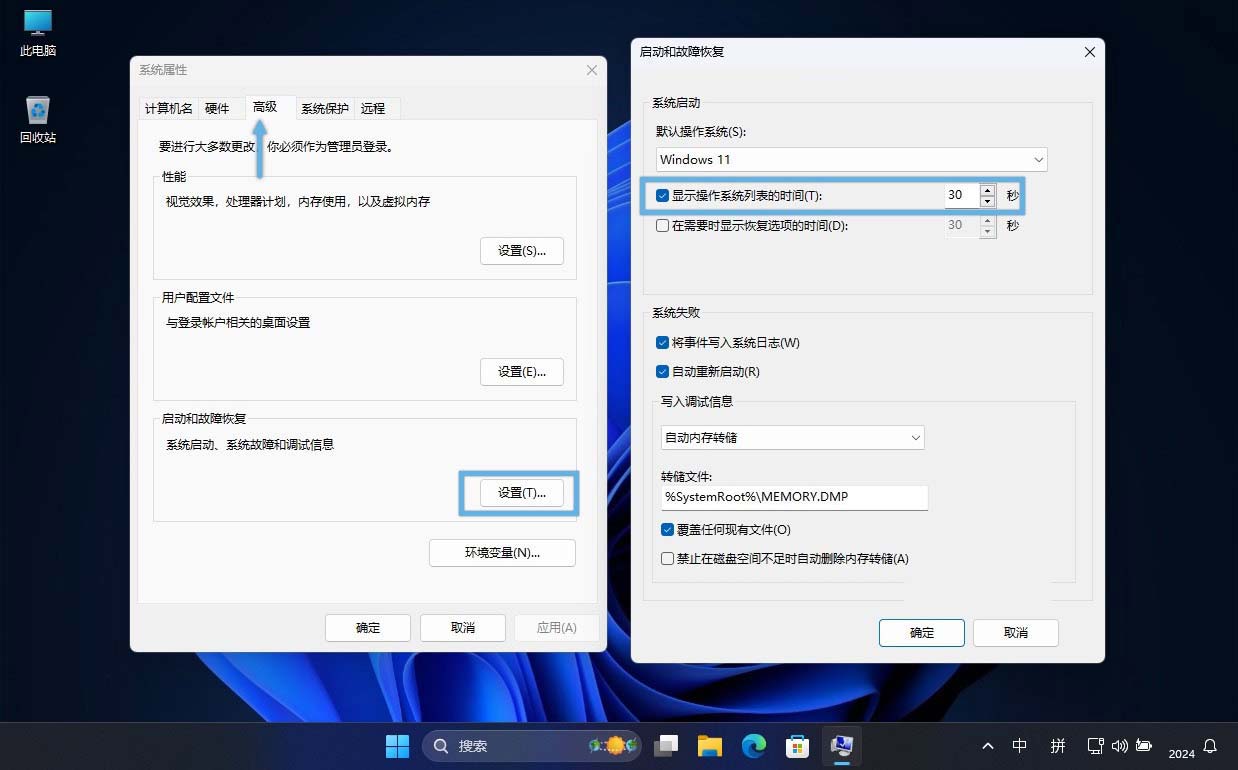Screen dimensions: 1238x770
Task: Switch to the 计算机名 tab
Action: (168, 108)
